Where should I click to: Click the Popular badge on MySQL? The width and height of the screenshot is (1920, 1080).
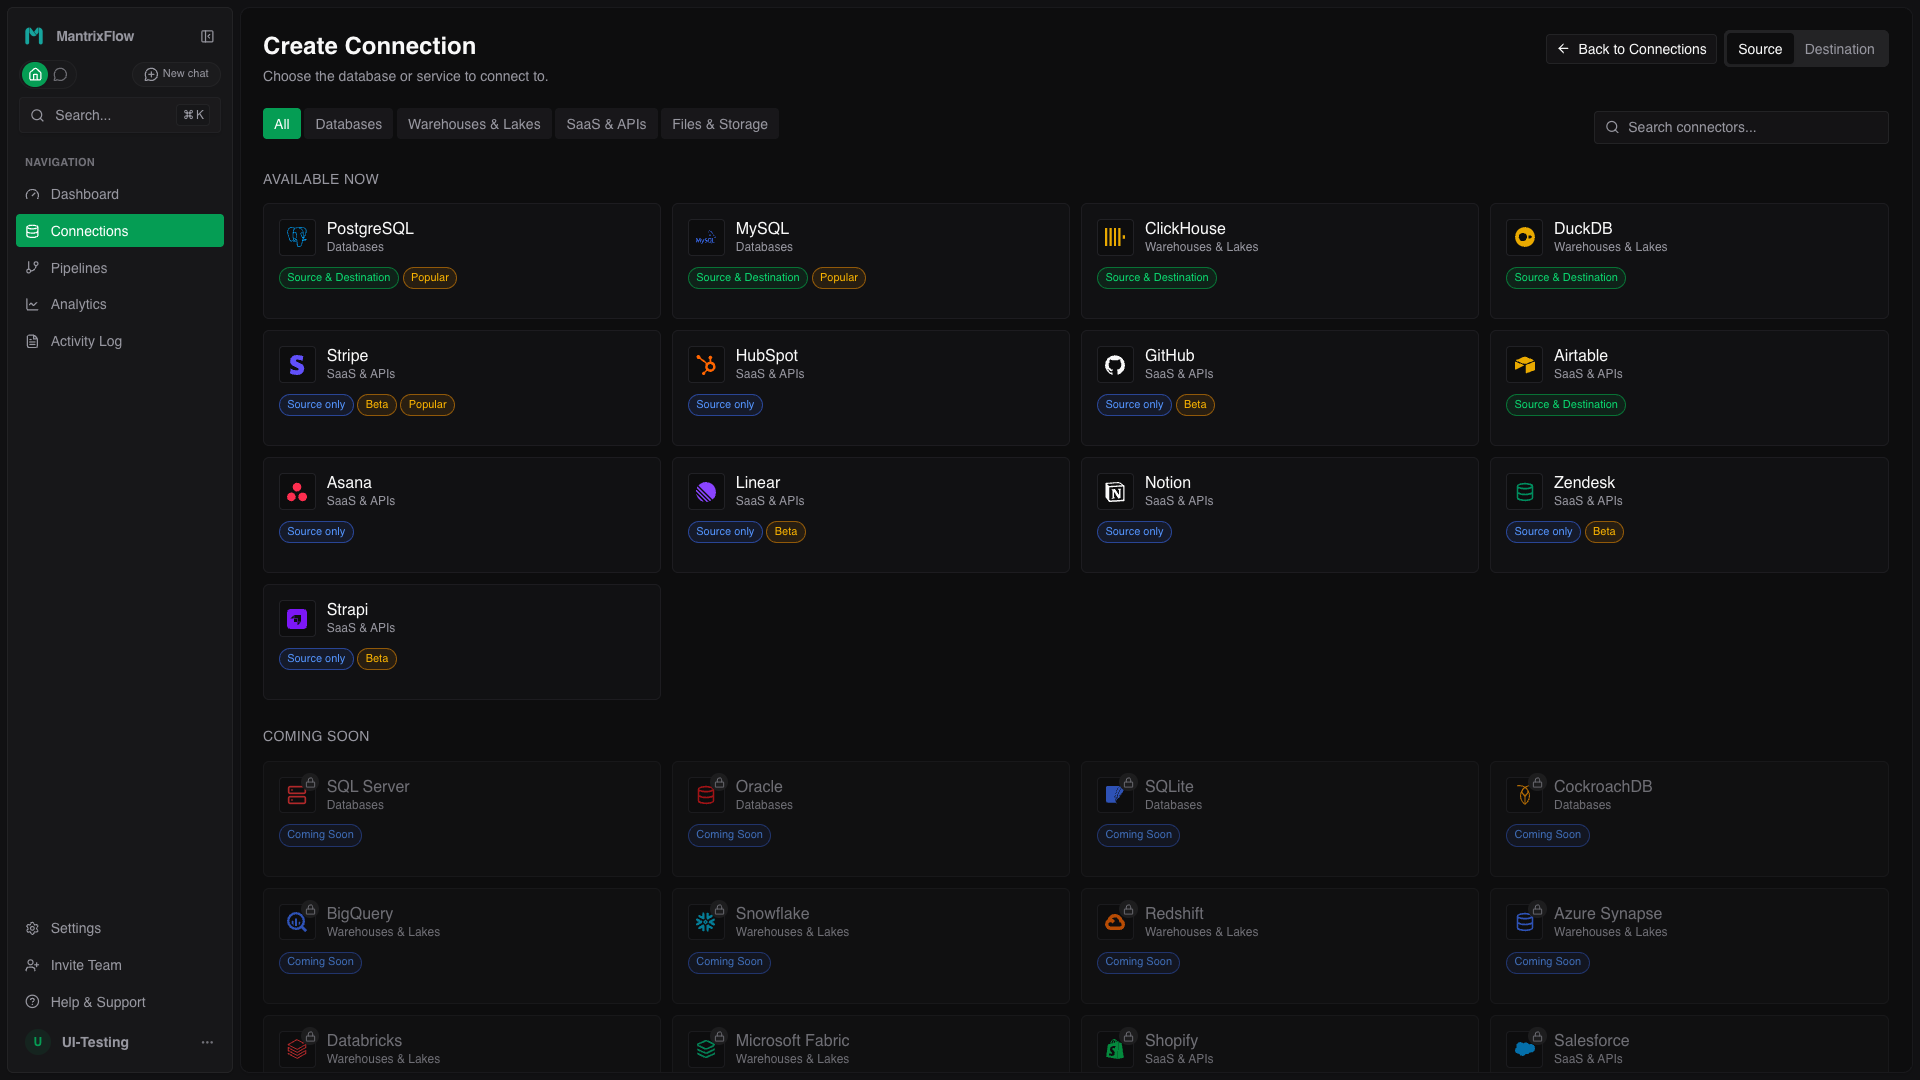click(x=839, y=278)
